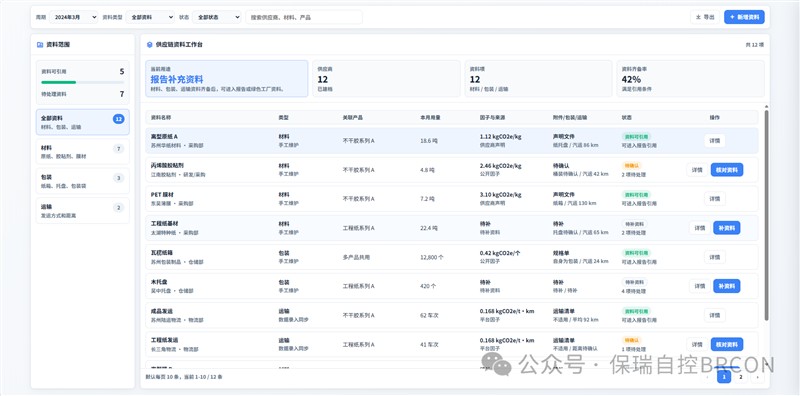Click the 资料项 12 stat card
800x396 pixels.
tap(538, 79)
